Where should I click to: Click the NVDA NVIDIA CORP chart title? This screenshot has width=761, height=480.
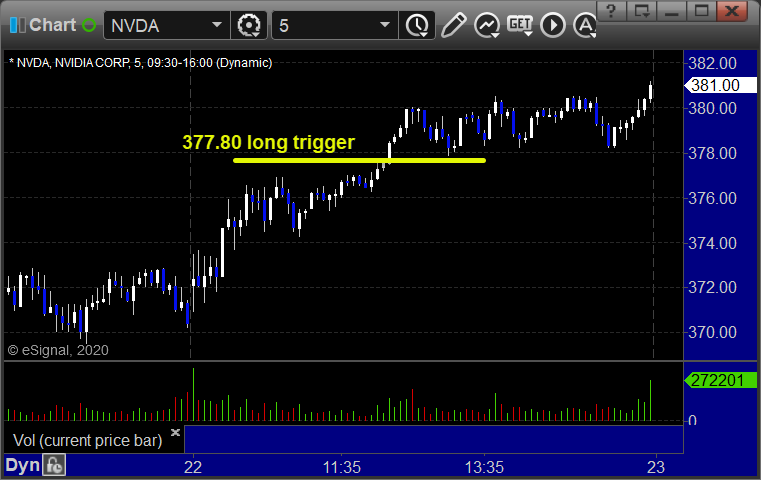coord(140,63)
